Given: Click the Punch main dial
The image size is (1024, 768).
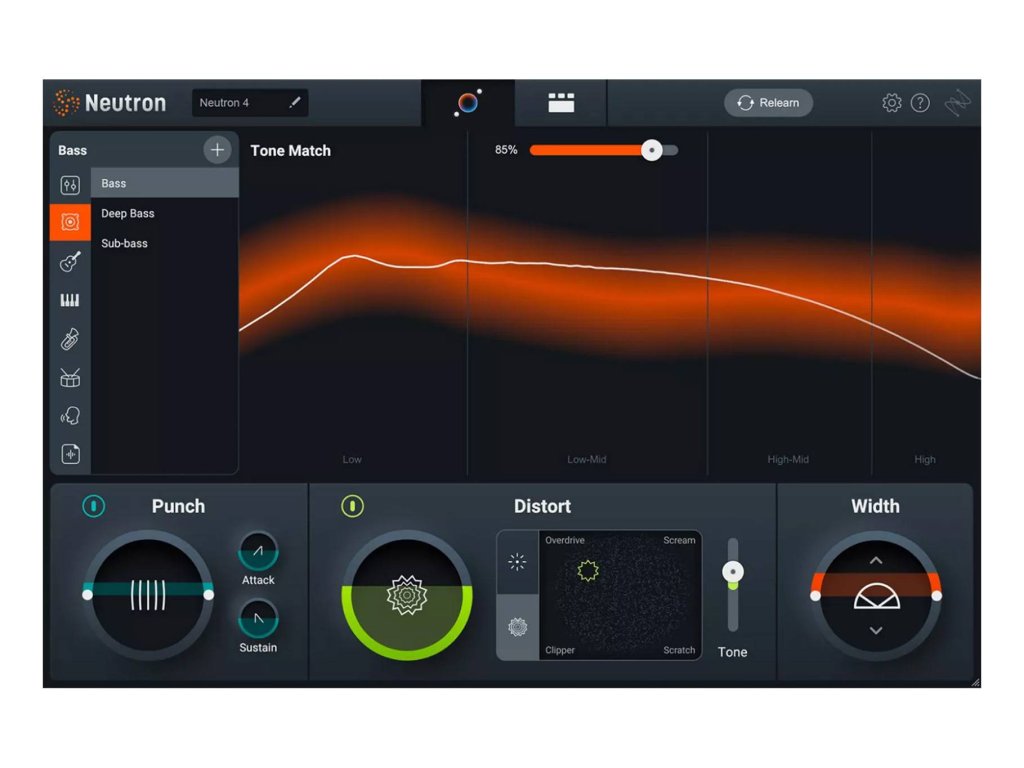Looking at the screenshot, I should (x=148, y=595).
